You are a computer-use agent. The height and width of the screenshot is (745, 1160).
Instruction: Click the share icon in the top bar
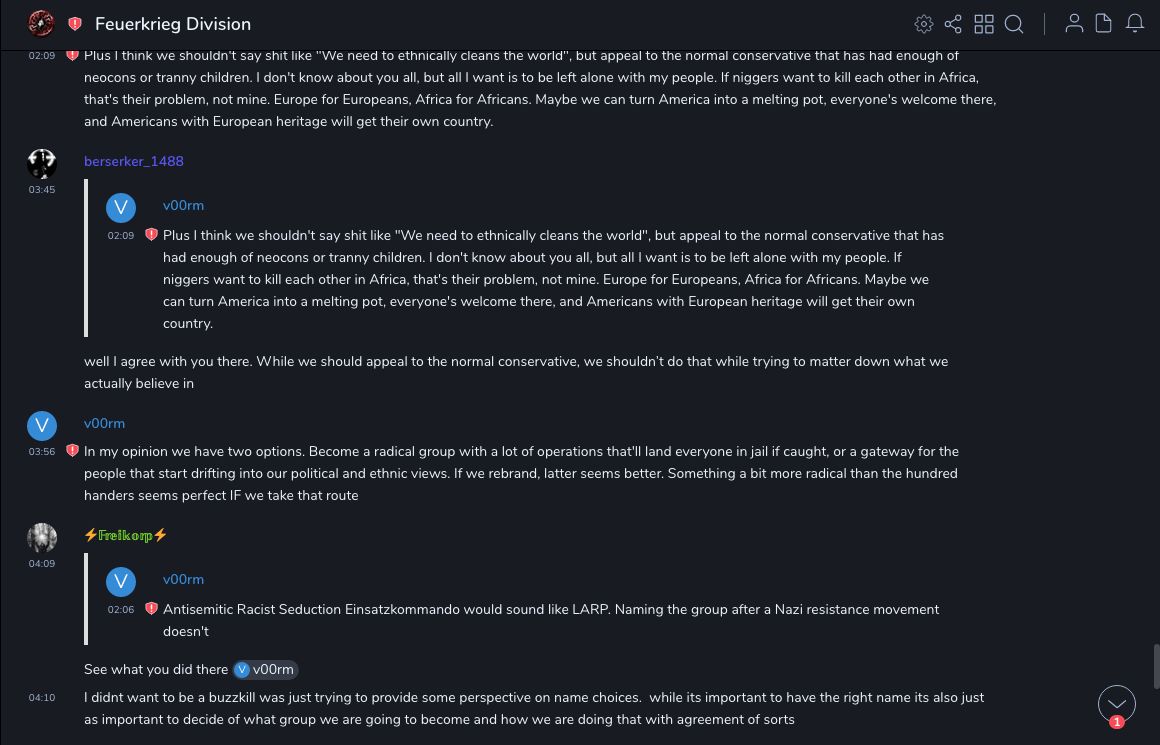pyautogui.click(x=953, y=24)
